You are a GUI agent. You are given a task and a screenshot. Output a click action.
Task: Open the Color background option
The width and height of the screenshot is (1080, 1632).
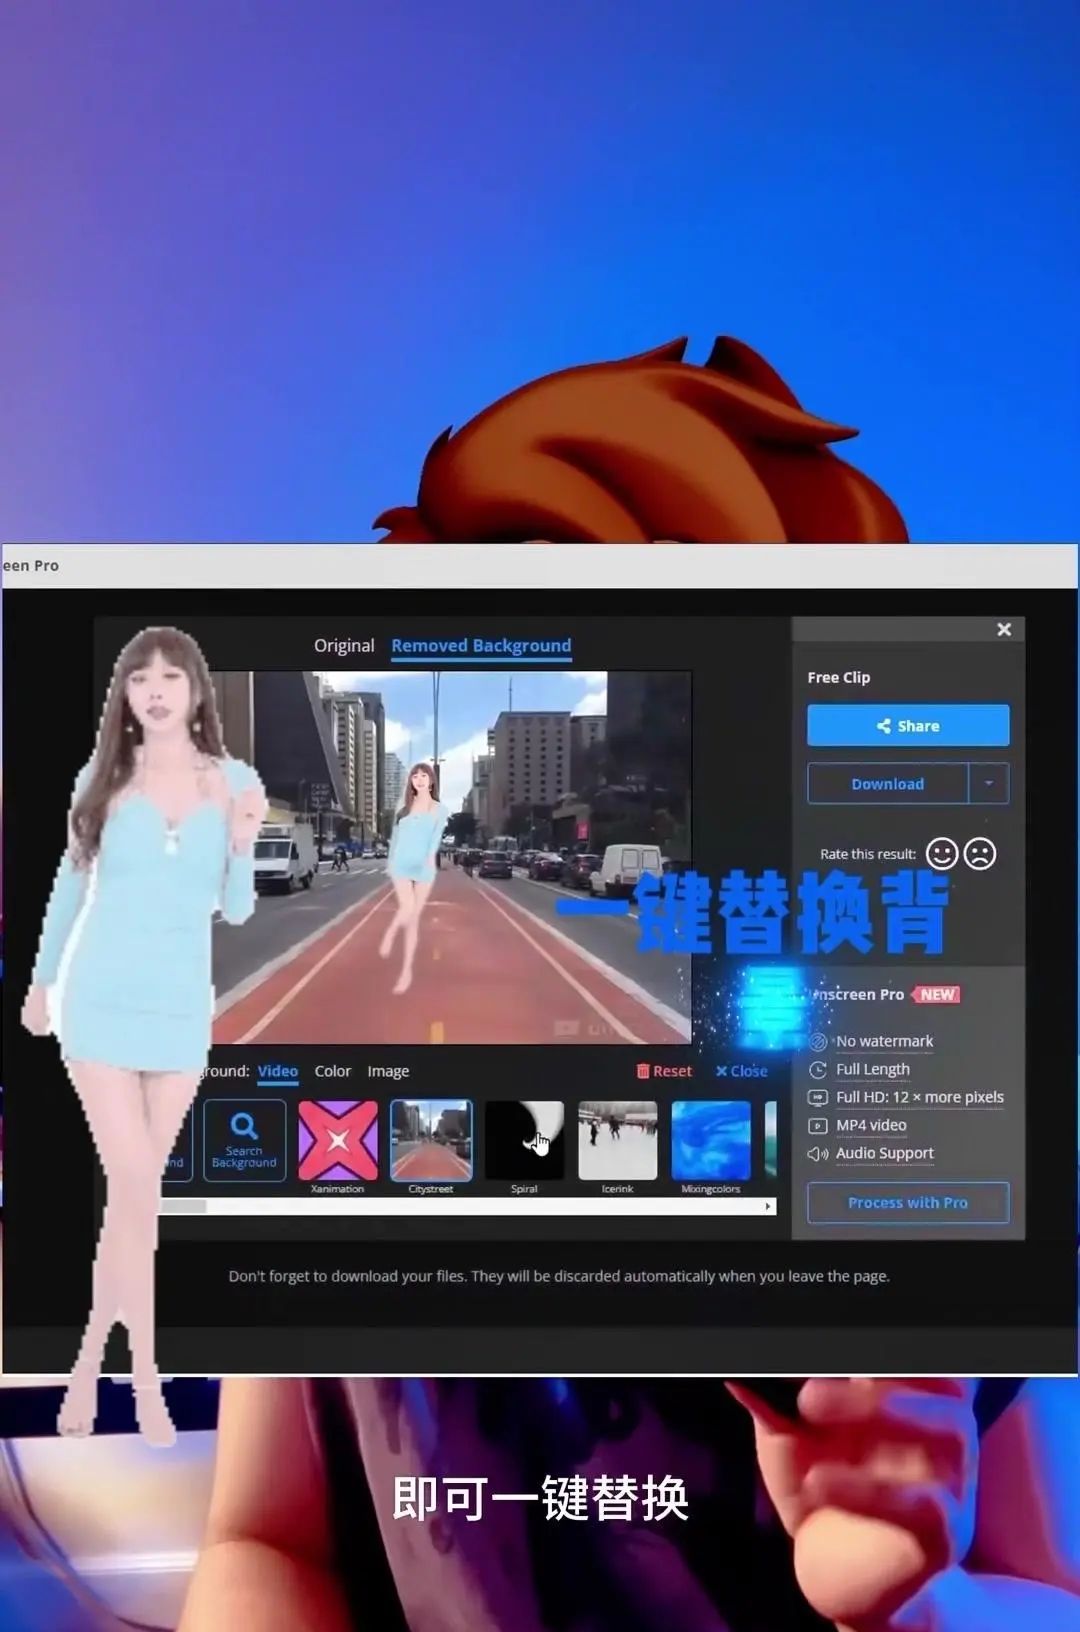point(333,1071)
